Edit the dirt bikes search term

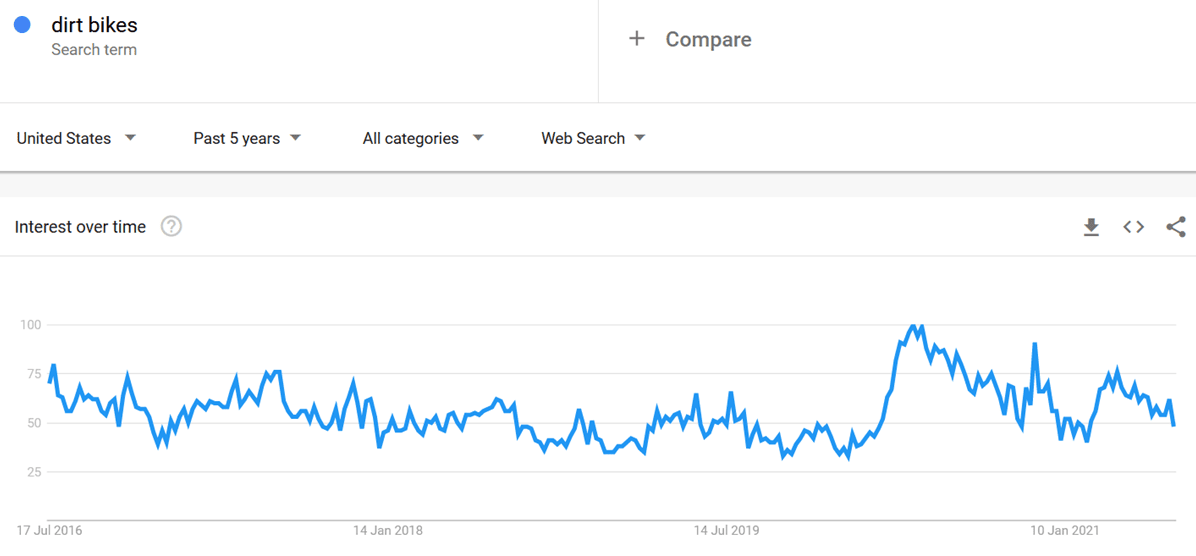[94, 25]
